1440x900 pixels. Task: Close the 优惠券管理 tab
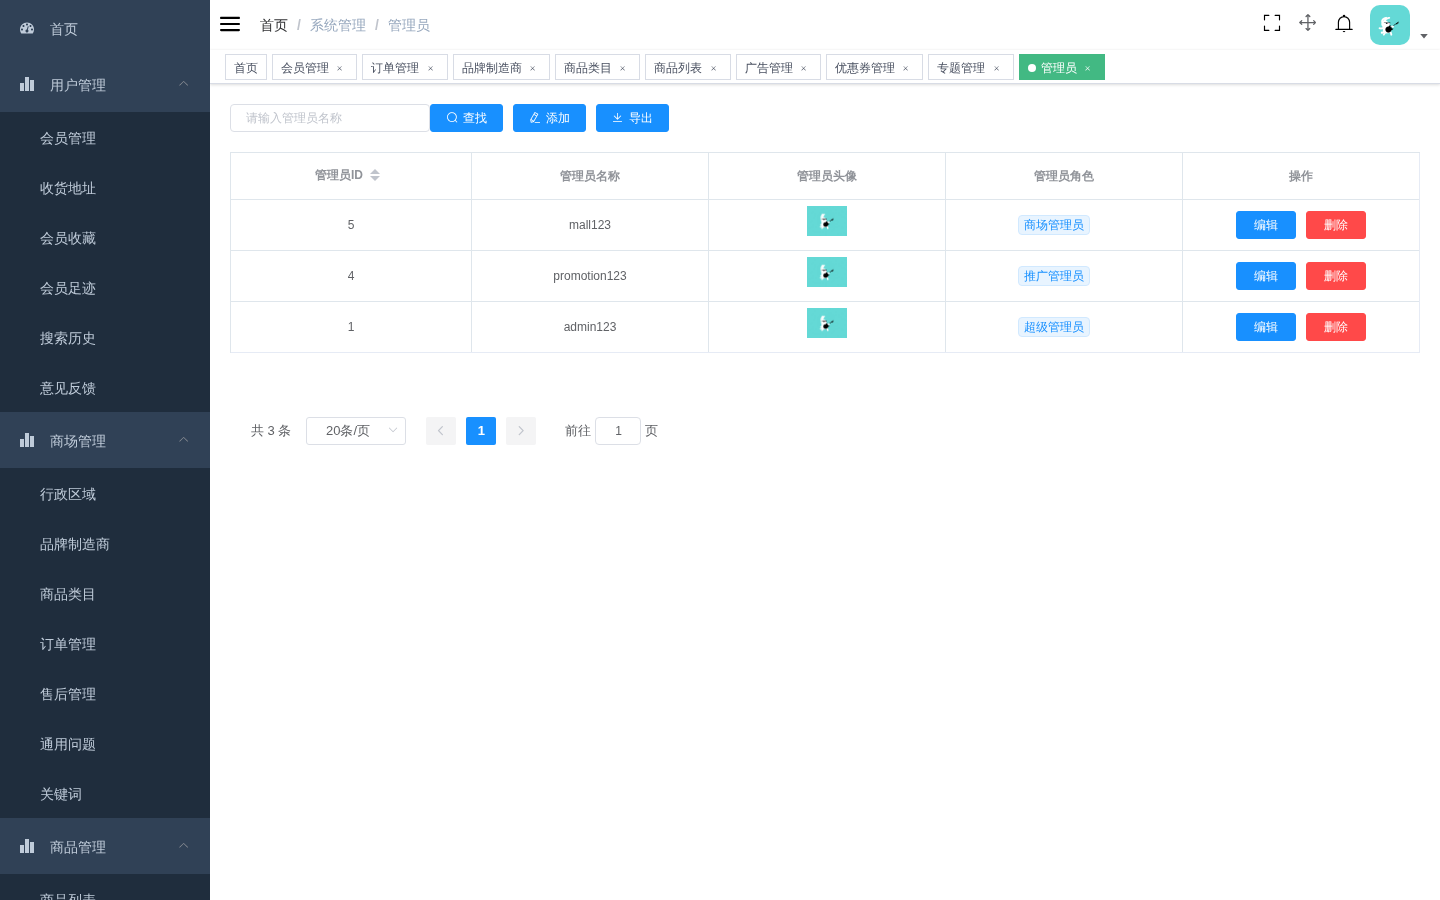(906, 68)
